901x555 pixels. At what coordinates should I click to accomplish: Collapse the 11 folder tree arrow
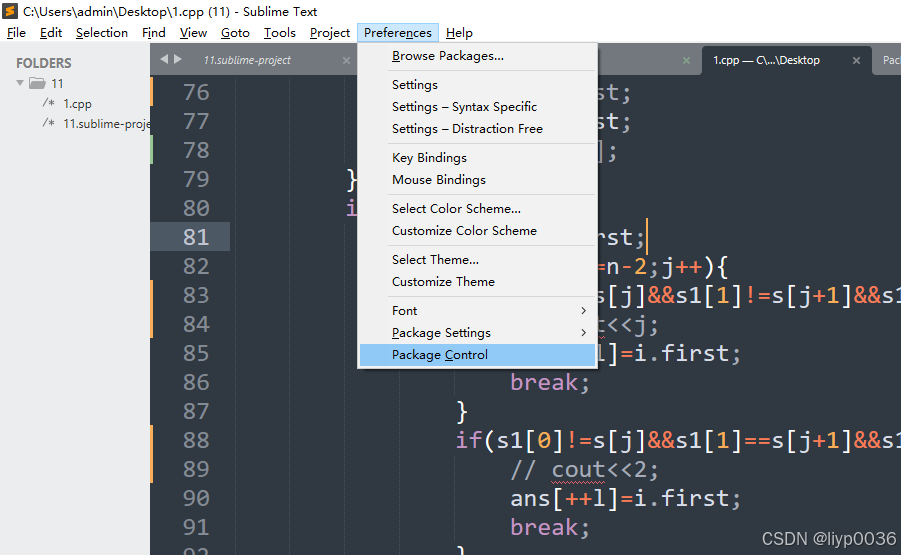coord(20,83)
